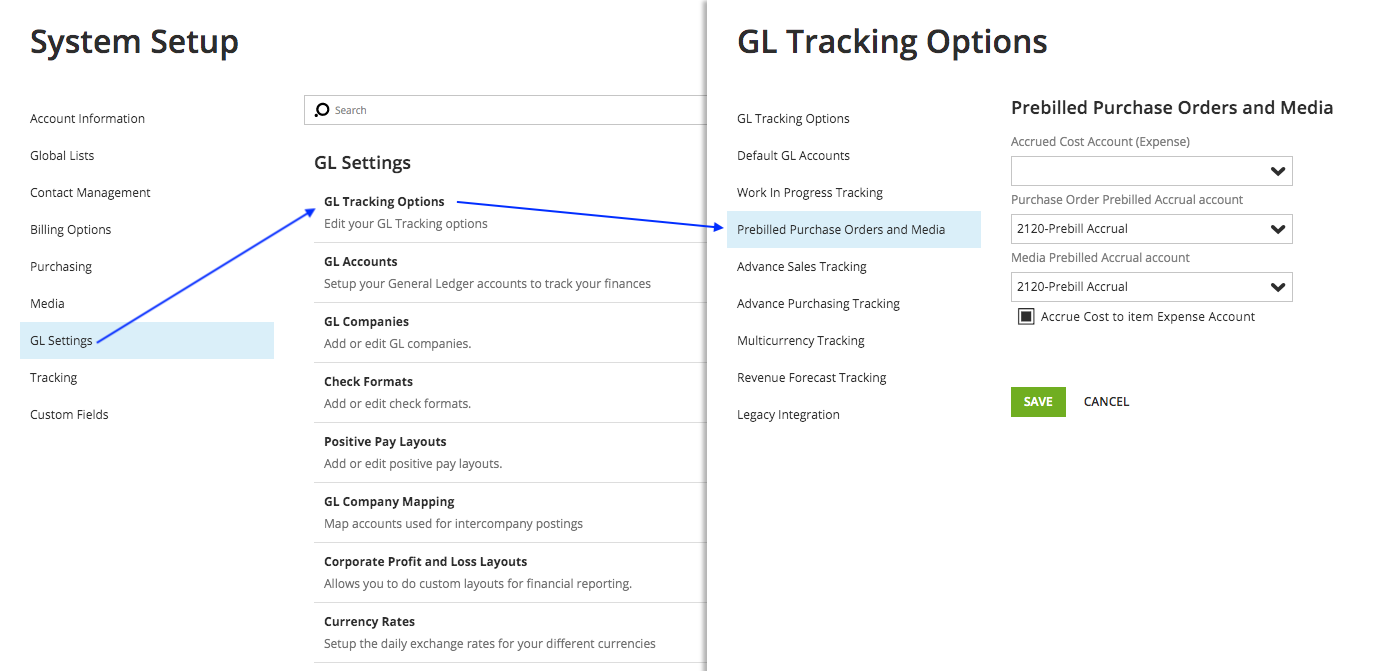This screenshot has height=671, width=1393.
Task: Toggle Accrue Cost to item Expense Account checkbox
Action: point(1026,317)
